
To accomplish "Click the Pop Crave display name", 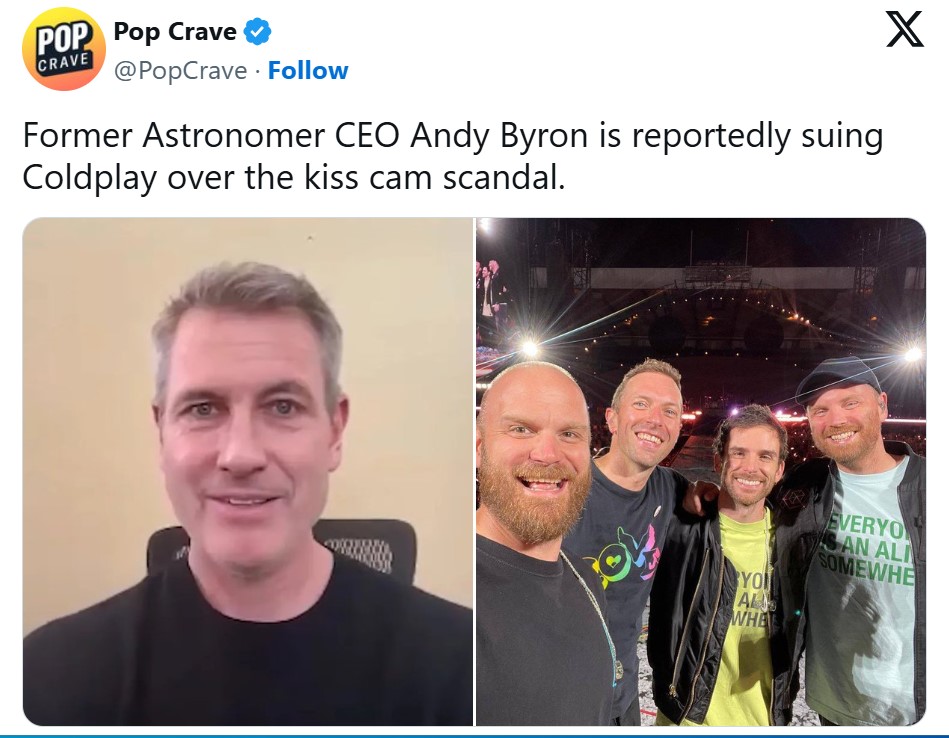I will click(175, 31).
